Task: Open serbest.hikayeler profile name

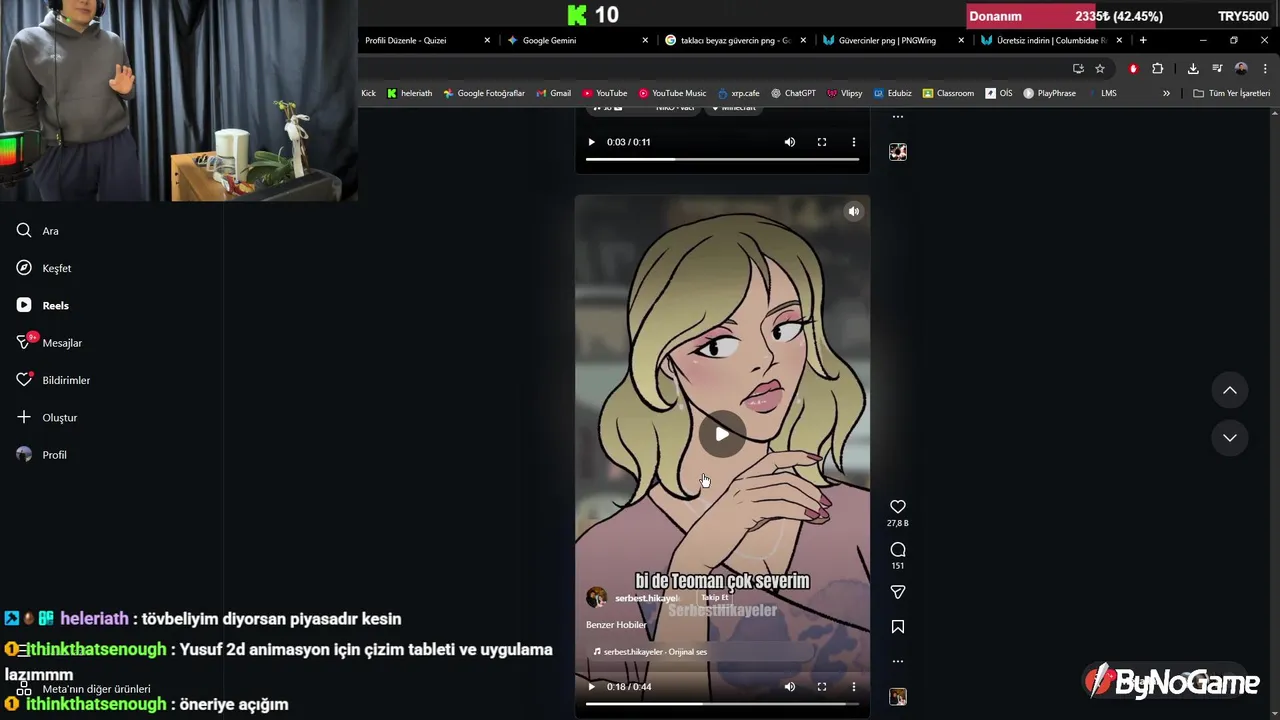Action: (x=646, y=598)
